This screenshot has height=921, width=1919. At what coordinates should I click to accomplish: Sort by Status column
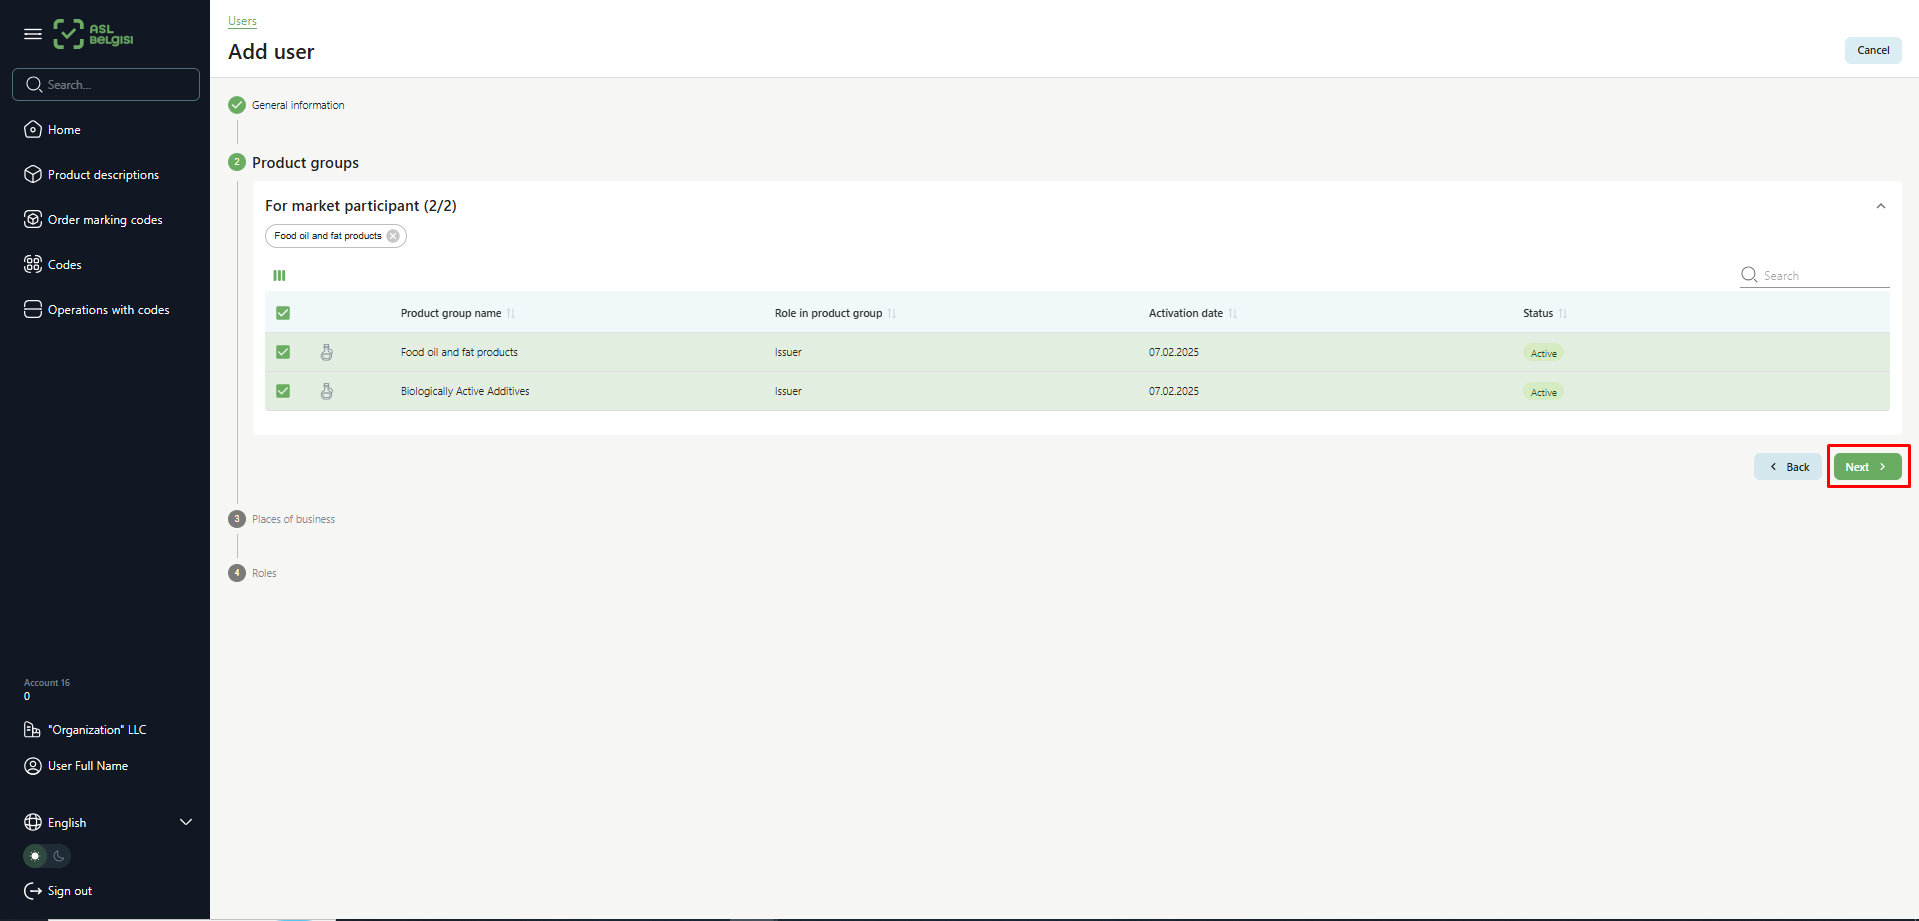[x=1563, y=314]
